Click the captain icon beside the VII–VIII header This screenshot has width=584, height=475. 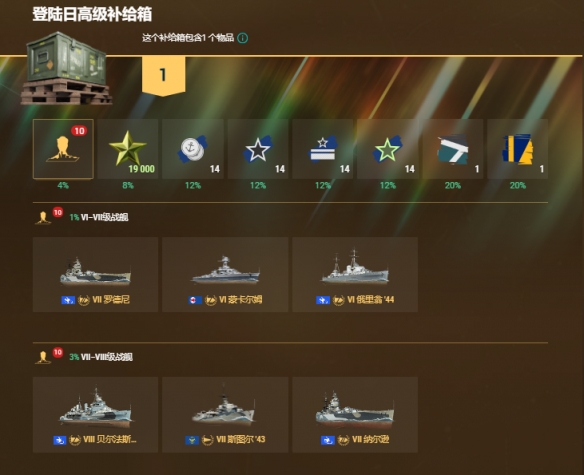(43, 357)
